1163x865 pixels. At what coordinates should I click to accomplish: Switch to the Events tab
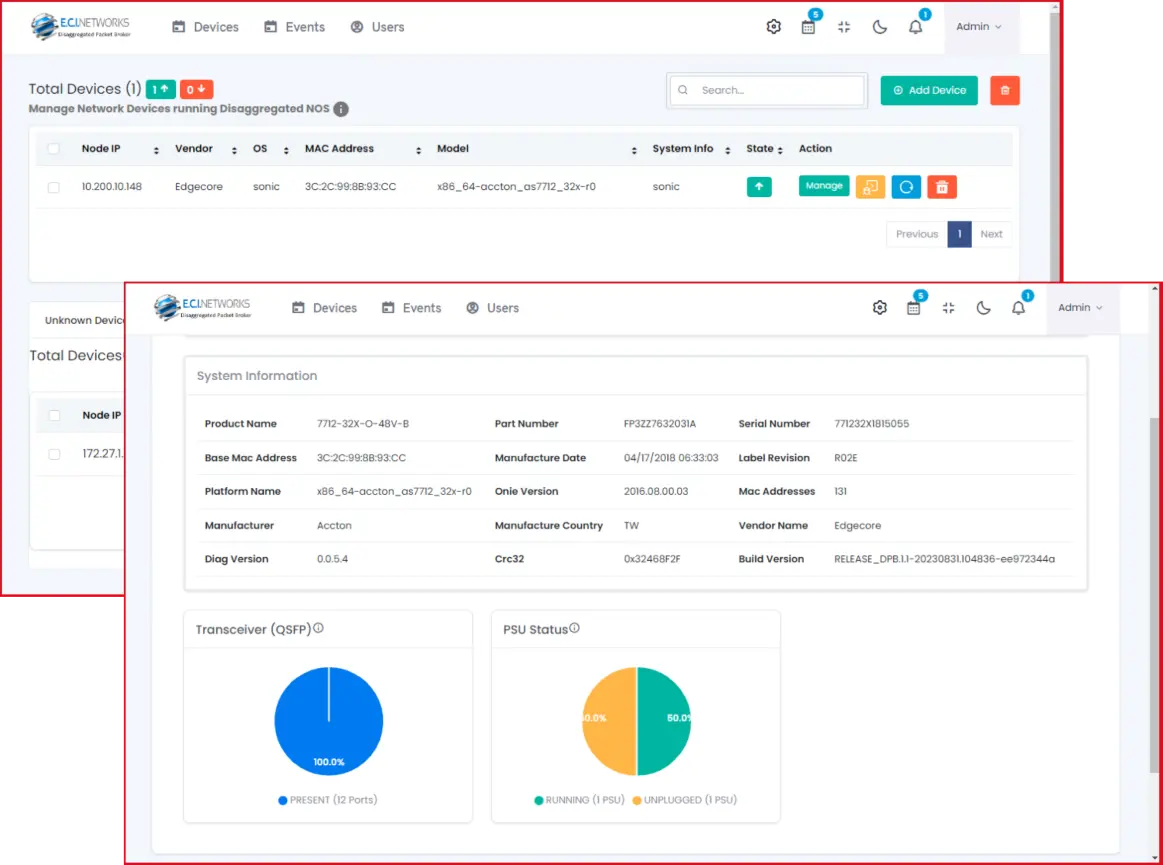point(294,27)
